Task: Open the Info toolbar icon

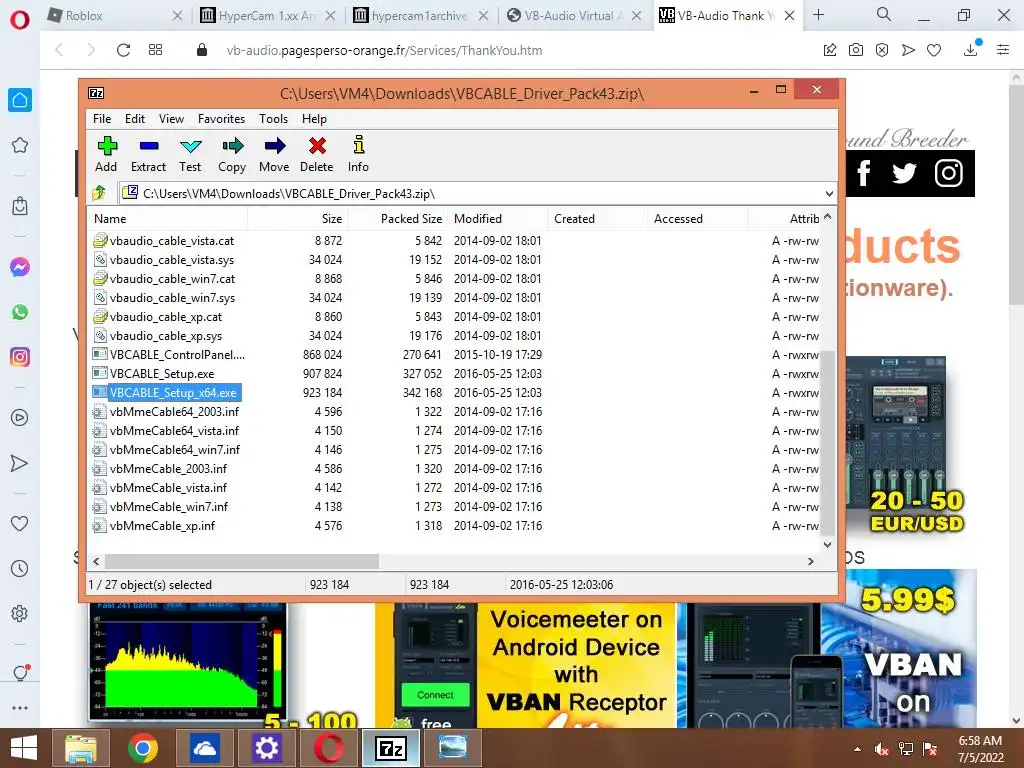Action: point(358,154)
